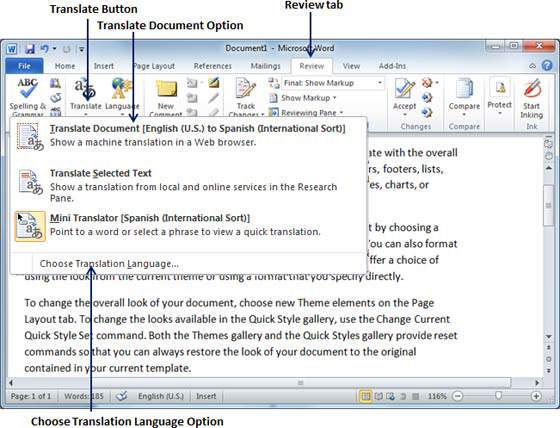
Task: Switch to Full Screen Reading view
Action: (x=378, y=396)
